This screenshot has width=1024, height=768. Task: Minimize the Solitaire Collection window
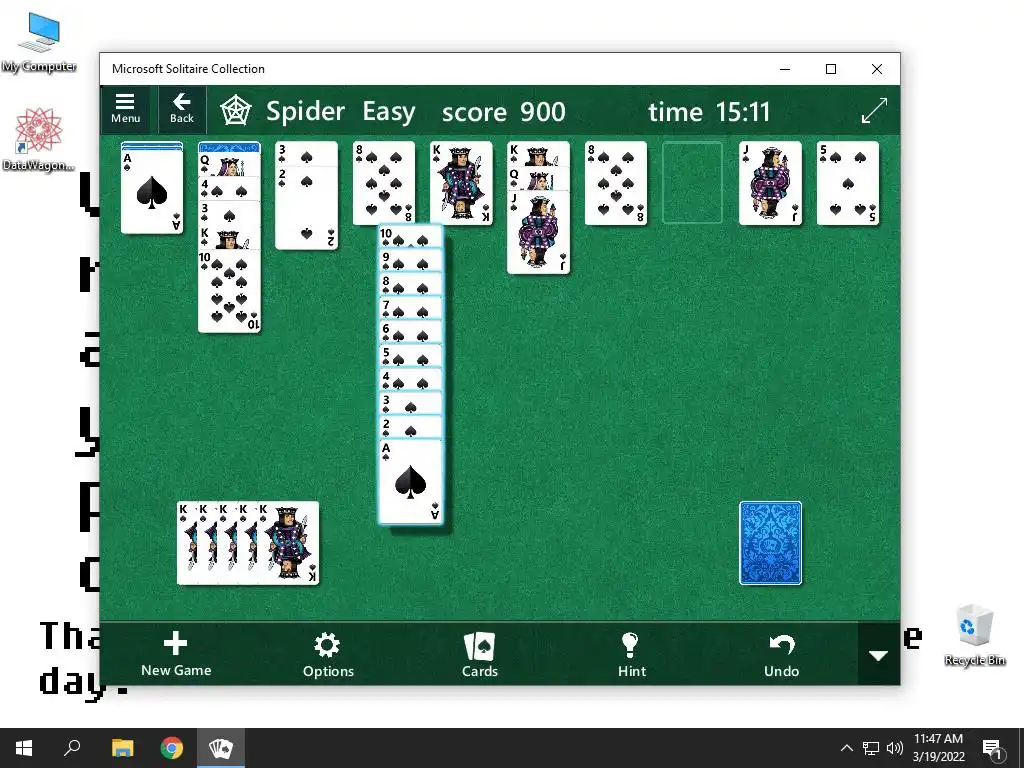click(x=785, y=69)
